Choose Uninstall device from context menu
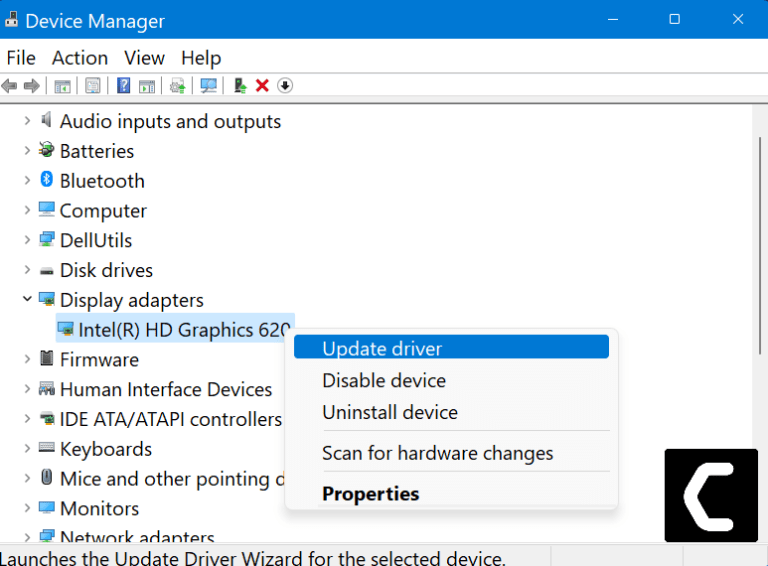 pyautogui.click(x=389, y=412)
